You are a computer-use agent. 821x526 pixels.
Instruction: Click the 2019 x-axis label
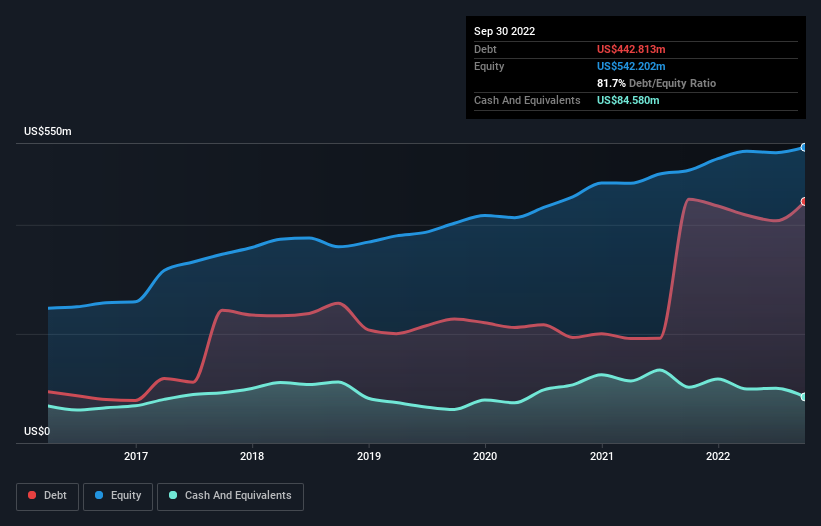coord(369,456)
